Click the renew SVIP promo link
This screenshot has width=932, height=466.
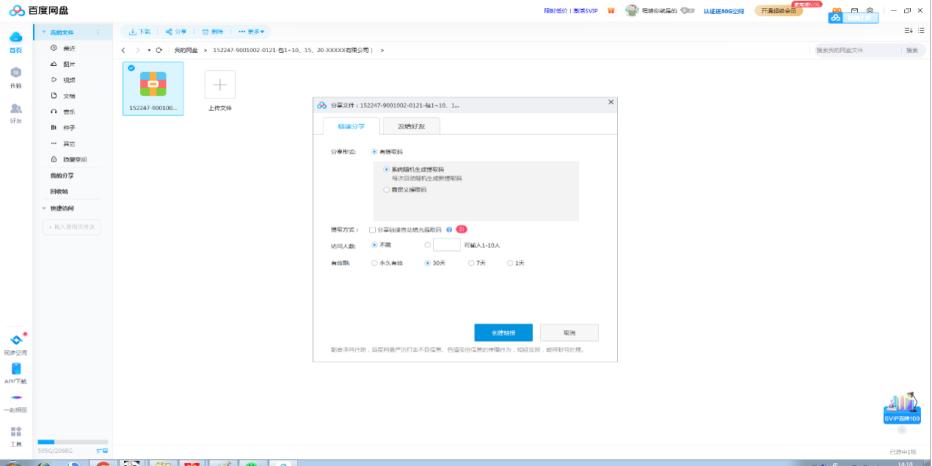[x=571, y=11]
